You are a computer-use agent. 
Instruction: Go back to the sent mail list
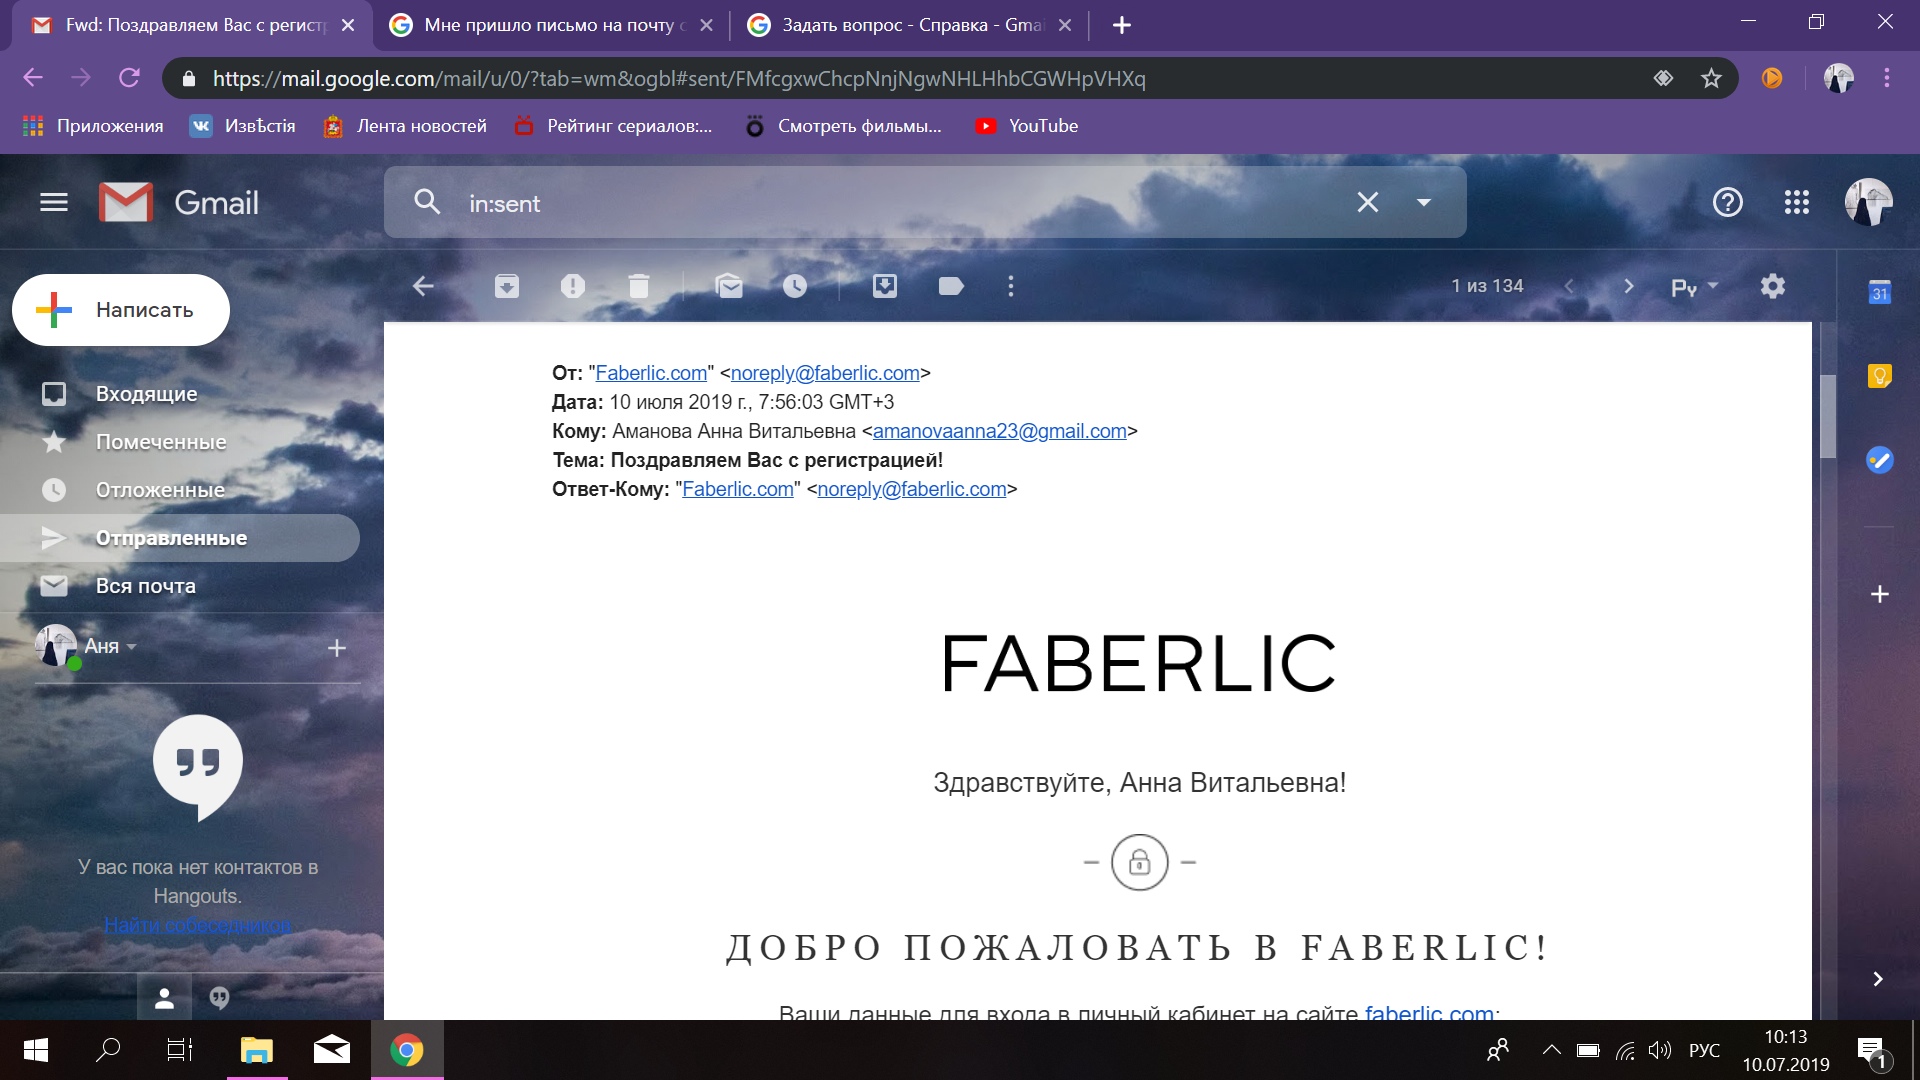tap(423, 287)
